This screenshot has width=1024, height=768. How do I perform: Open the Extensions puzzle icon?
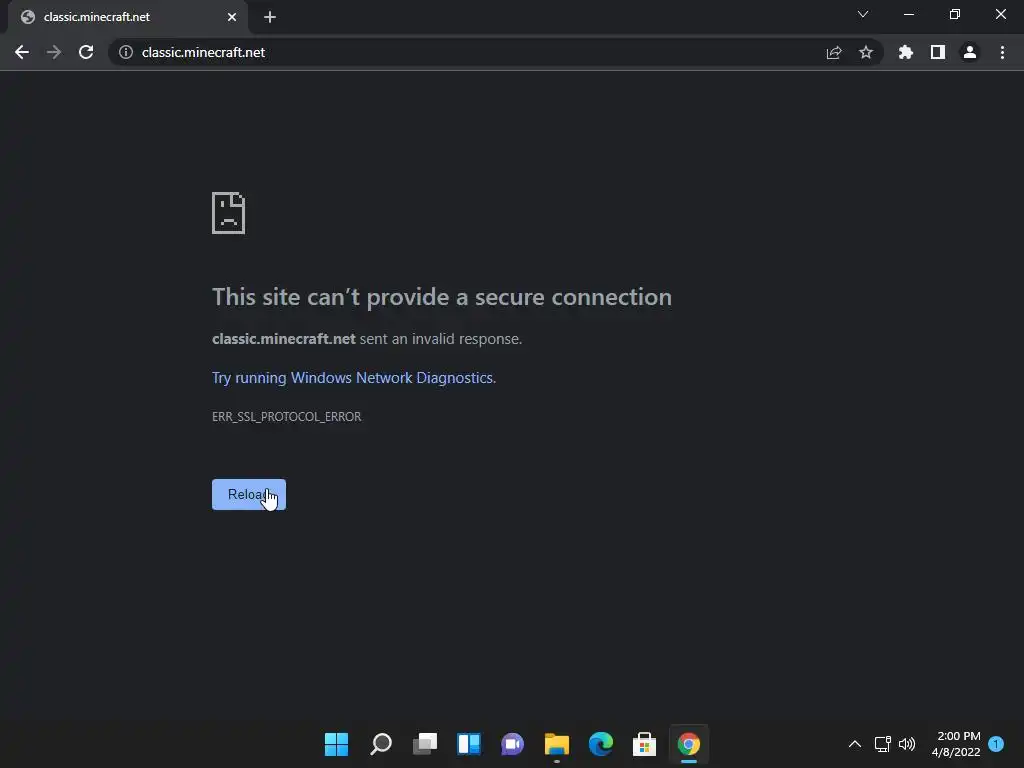905,52
